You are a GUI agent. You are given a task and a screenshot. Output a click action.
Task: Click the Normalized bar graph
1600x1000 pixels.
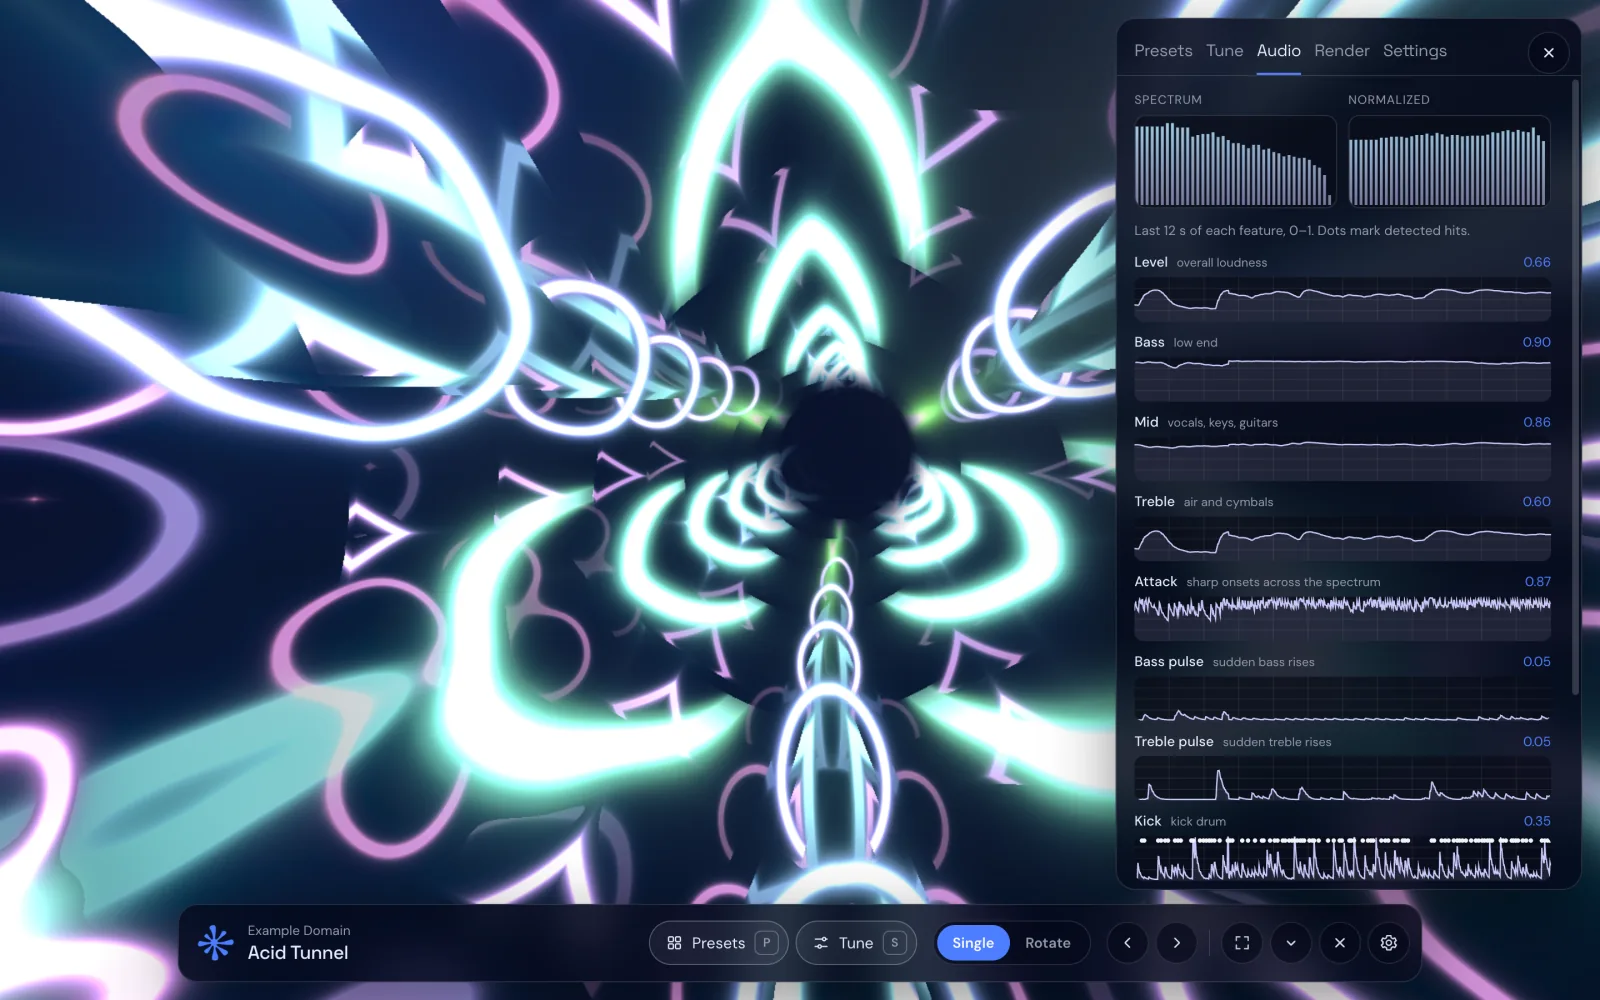[1449, 161]
